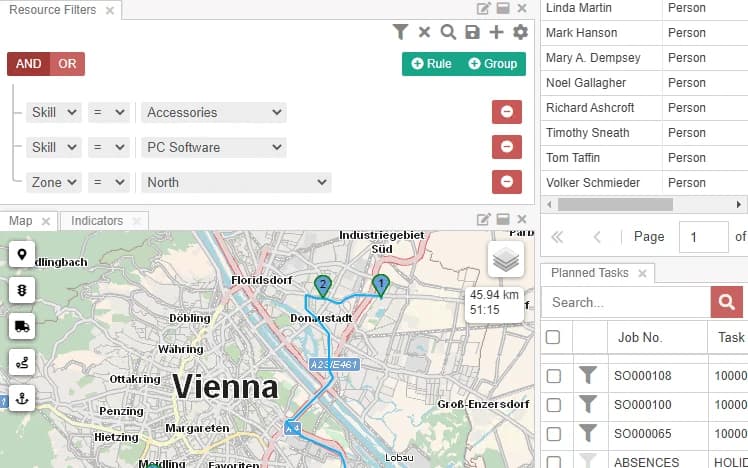Image resolution: width=748 pixels, height=468 pixels.
Task: Filter by job SO000065 funnel icon
Action: coord(588,434)
